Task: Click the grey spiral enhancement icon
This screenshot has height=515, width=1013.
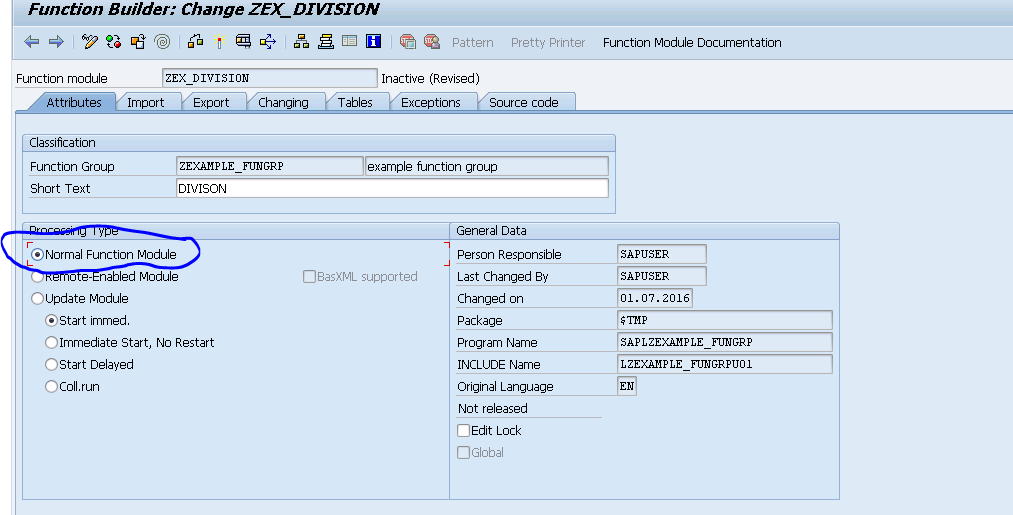Action: tap(163, 42)
